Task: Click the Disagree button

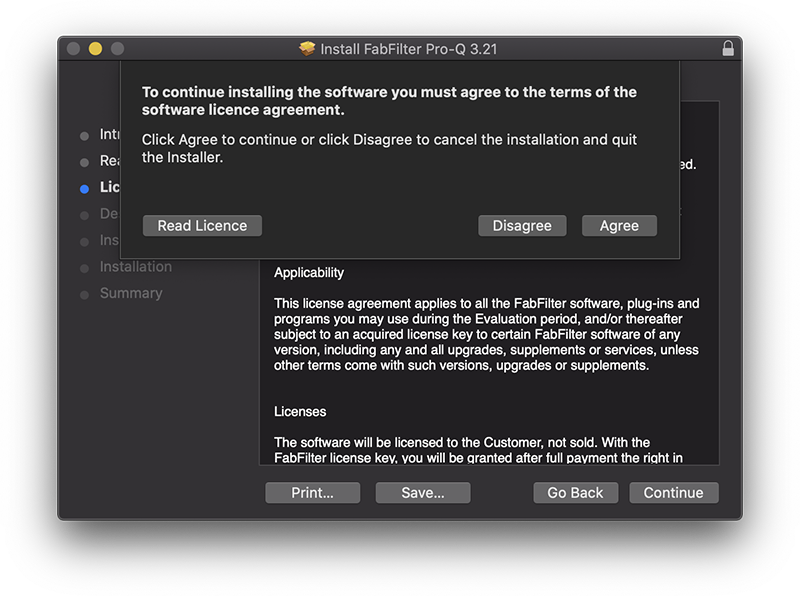Action: pyautogui.click(x=522, y=226)
